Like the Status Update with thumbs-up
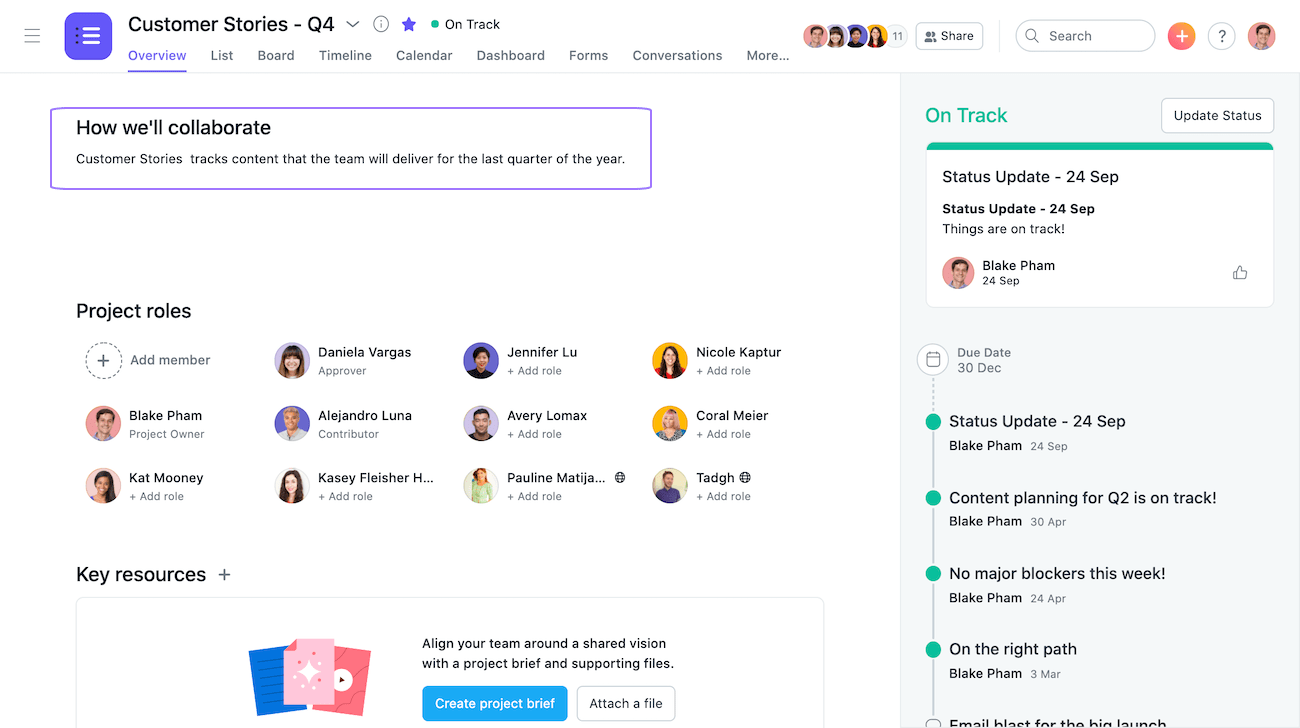Image resolution: width=1300 pixels, height=728 pixels. tap(1240, 273)
